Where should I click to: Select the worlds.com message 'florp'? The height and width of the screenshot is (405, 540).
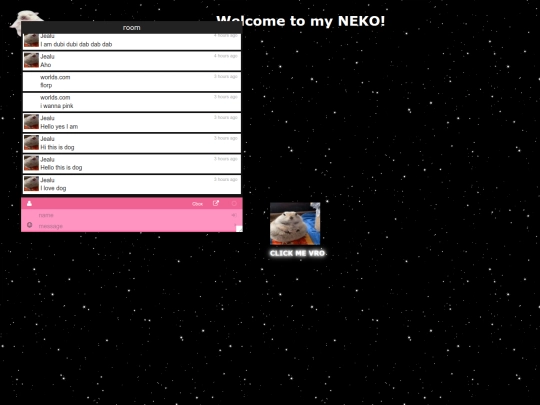tap(46, 85)
